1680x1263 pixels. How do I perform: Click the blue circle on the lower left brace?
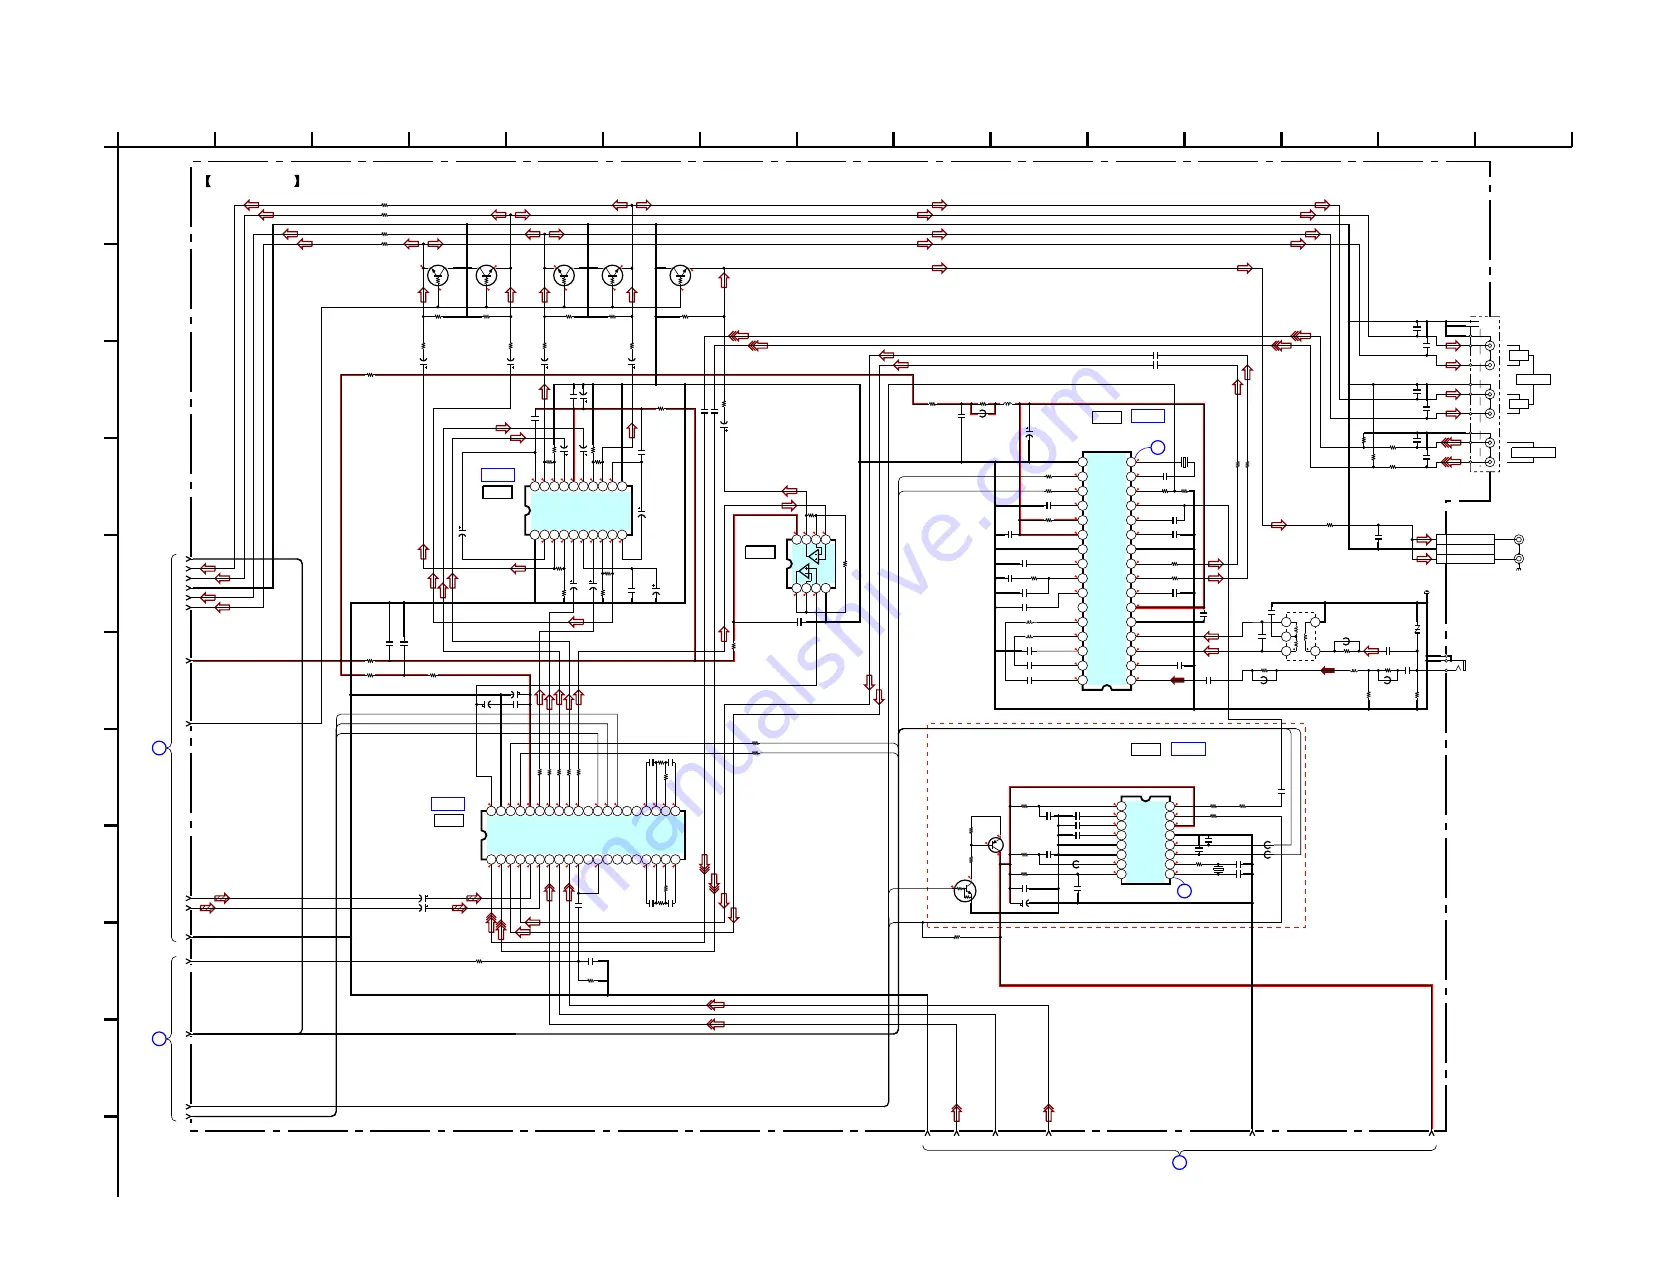tap(158, 1039)
